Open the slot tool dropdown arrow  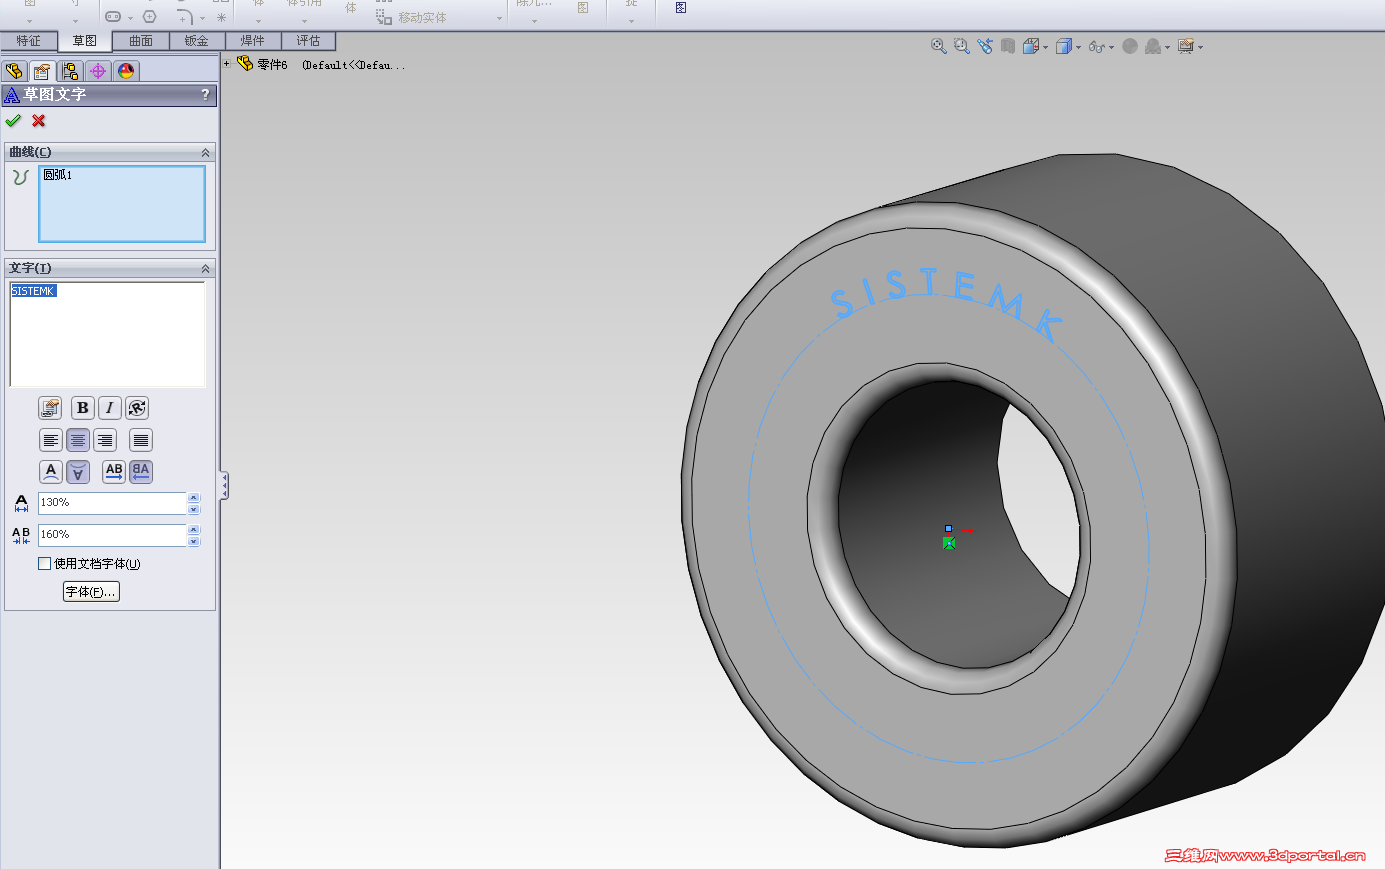[x=130, y=18]
